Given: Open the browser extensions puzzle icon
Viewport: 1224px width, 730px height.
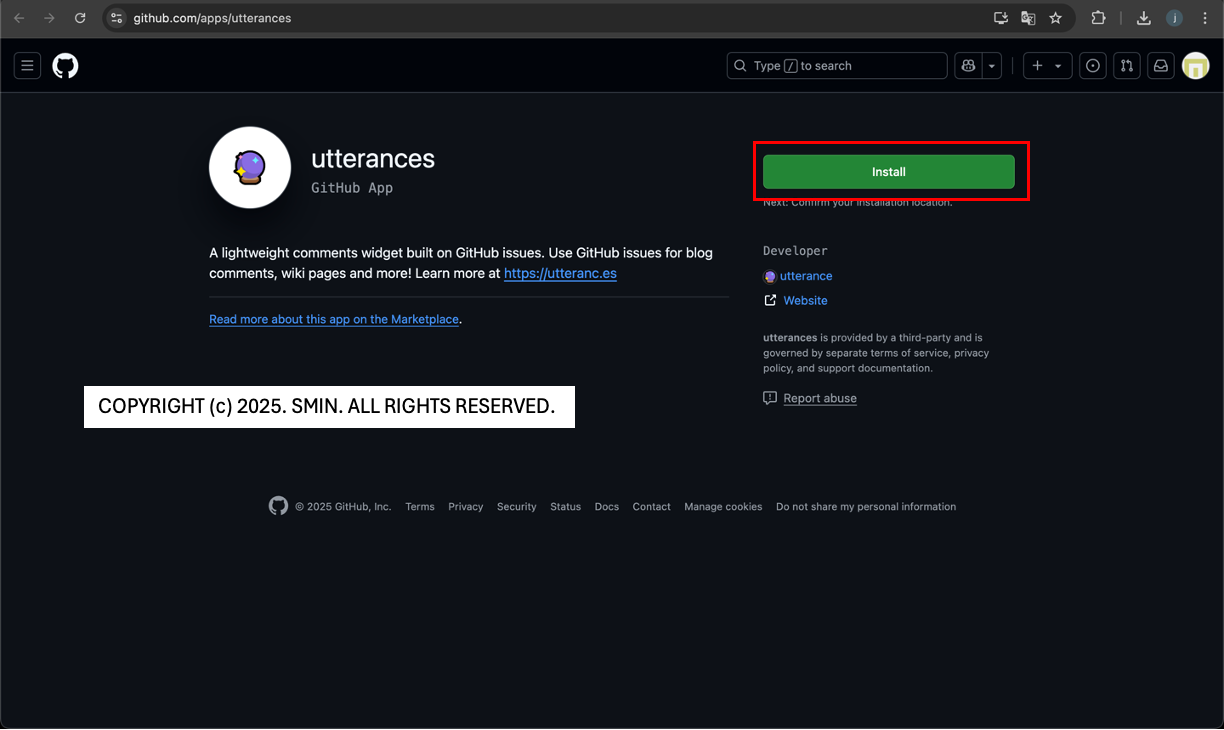Looking at the screenshot, I should point(1098,18).
